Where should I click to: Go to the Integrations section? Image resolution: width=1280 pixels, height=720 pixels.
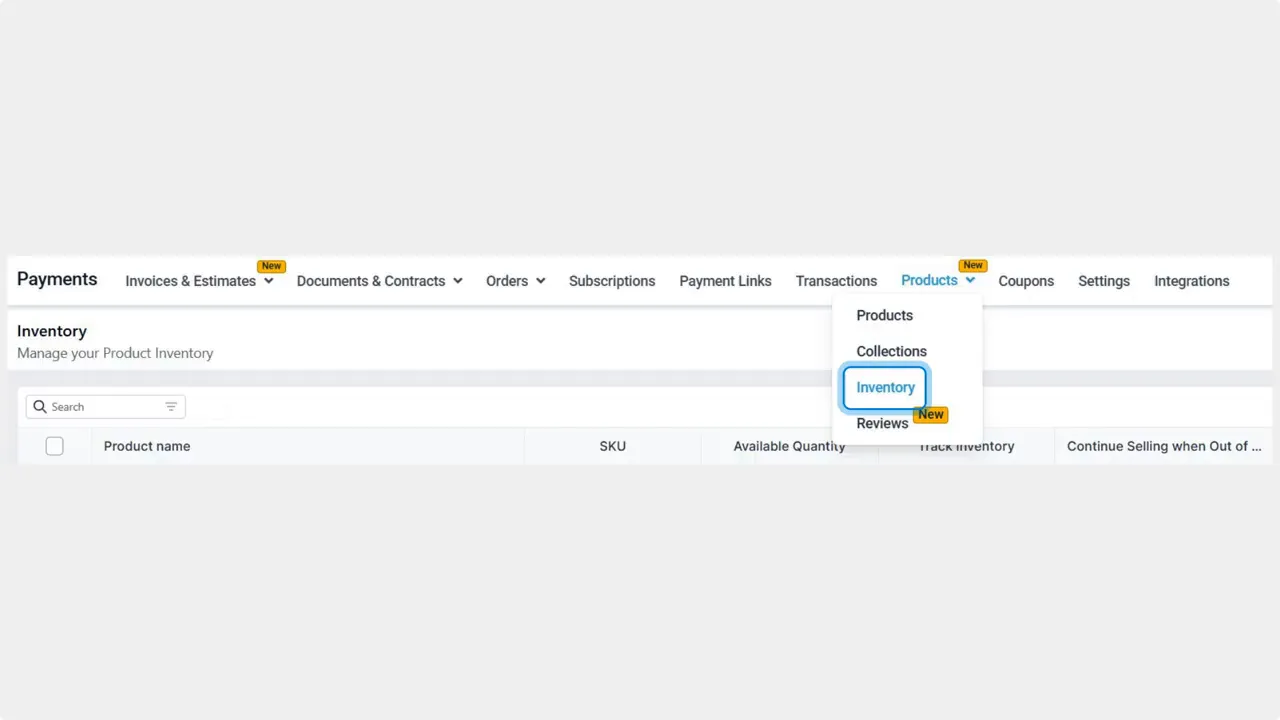tap(1191, 281)
